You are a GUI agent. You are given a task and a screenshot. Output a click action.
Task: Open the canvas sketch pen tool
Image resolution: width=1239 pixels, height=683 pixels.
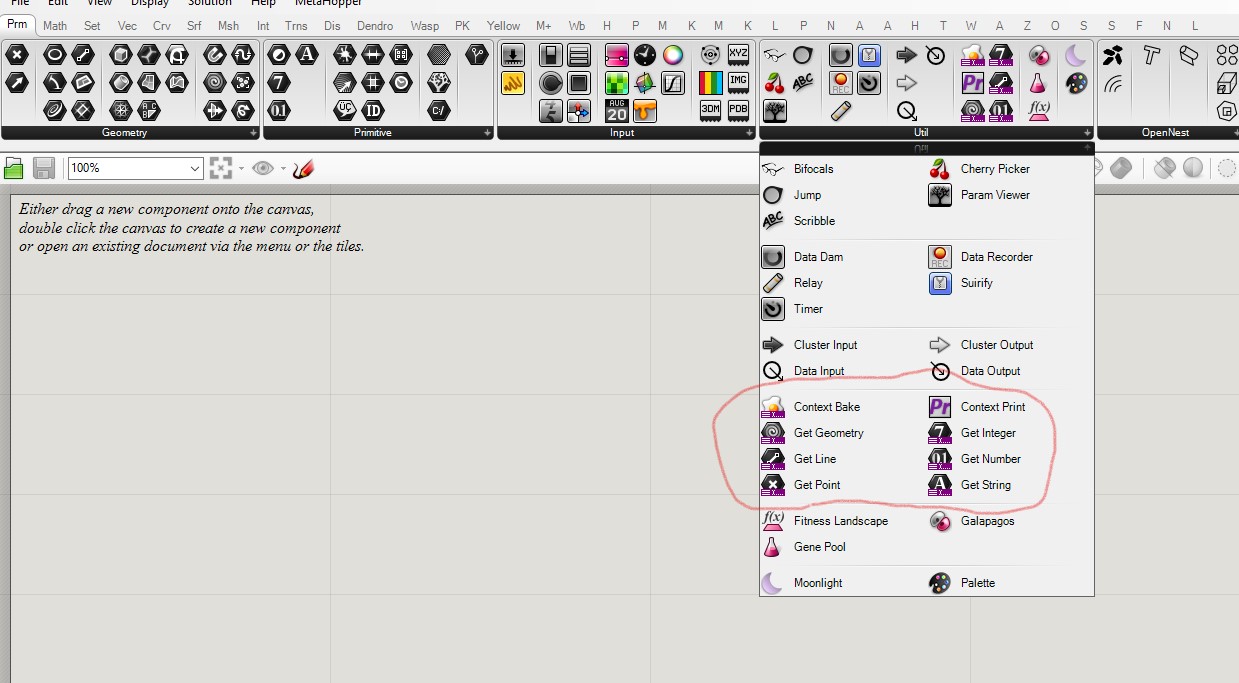[303, 168]
